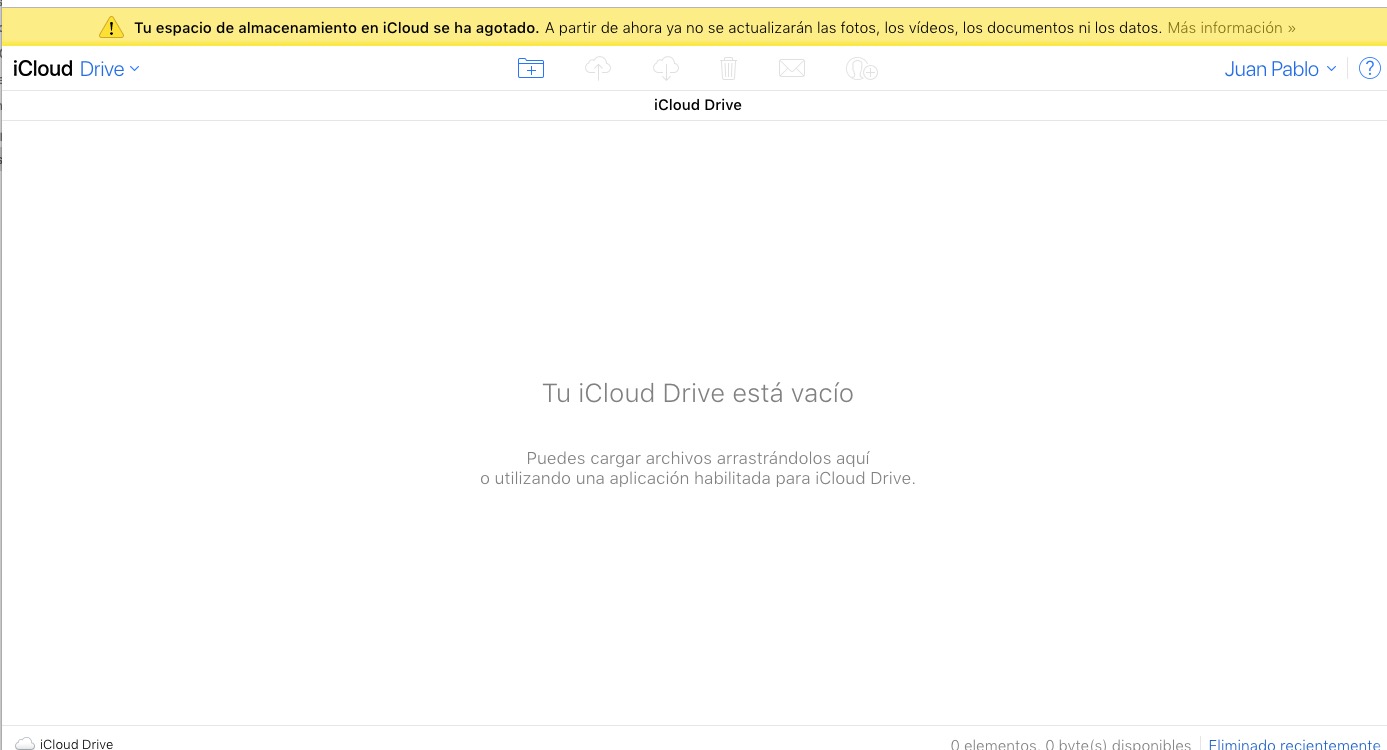Image resolution: width=1387 pixels, height=750 pixels.
Task: Click the cloud icon in the status bar
Action: coord(25,744)
